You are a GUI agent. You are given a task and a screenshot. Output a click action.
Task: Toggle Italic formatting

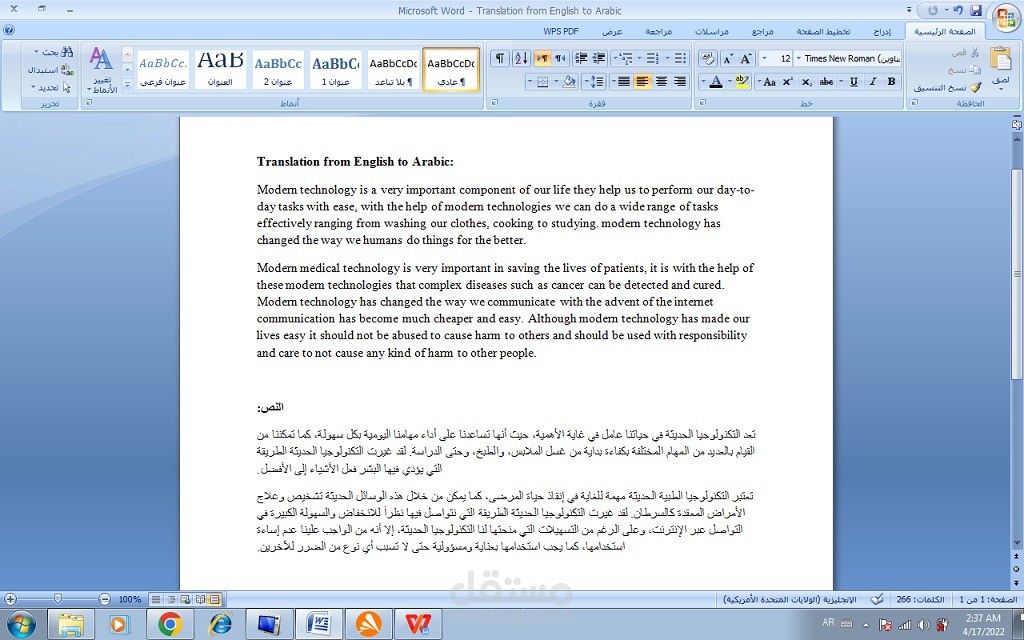872,82
